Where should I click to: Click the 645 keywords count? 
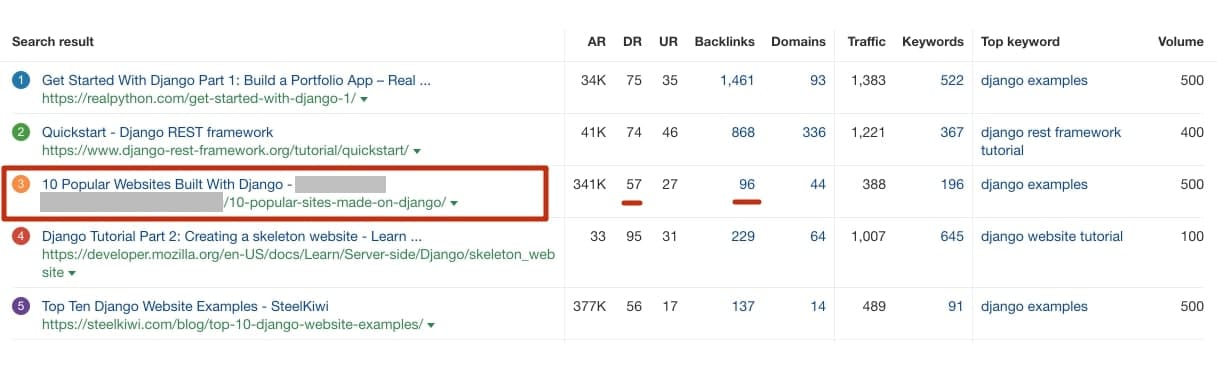click(952, 236)
